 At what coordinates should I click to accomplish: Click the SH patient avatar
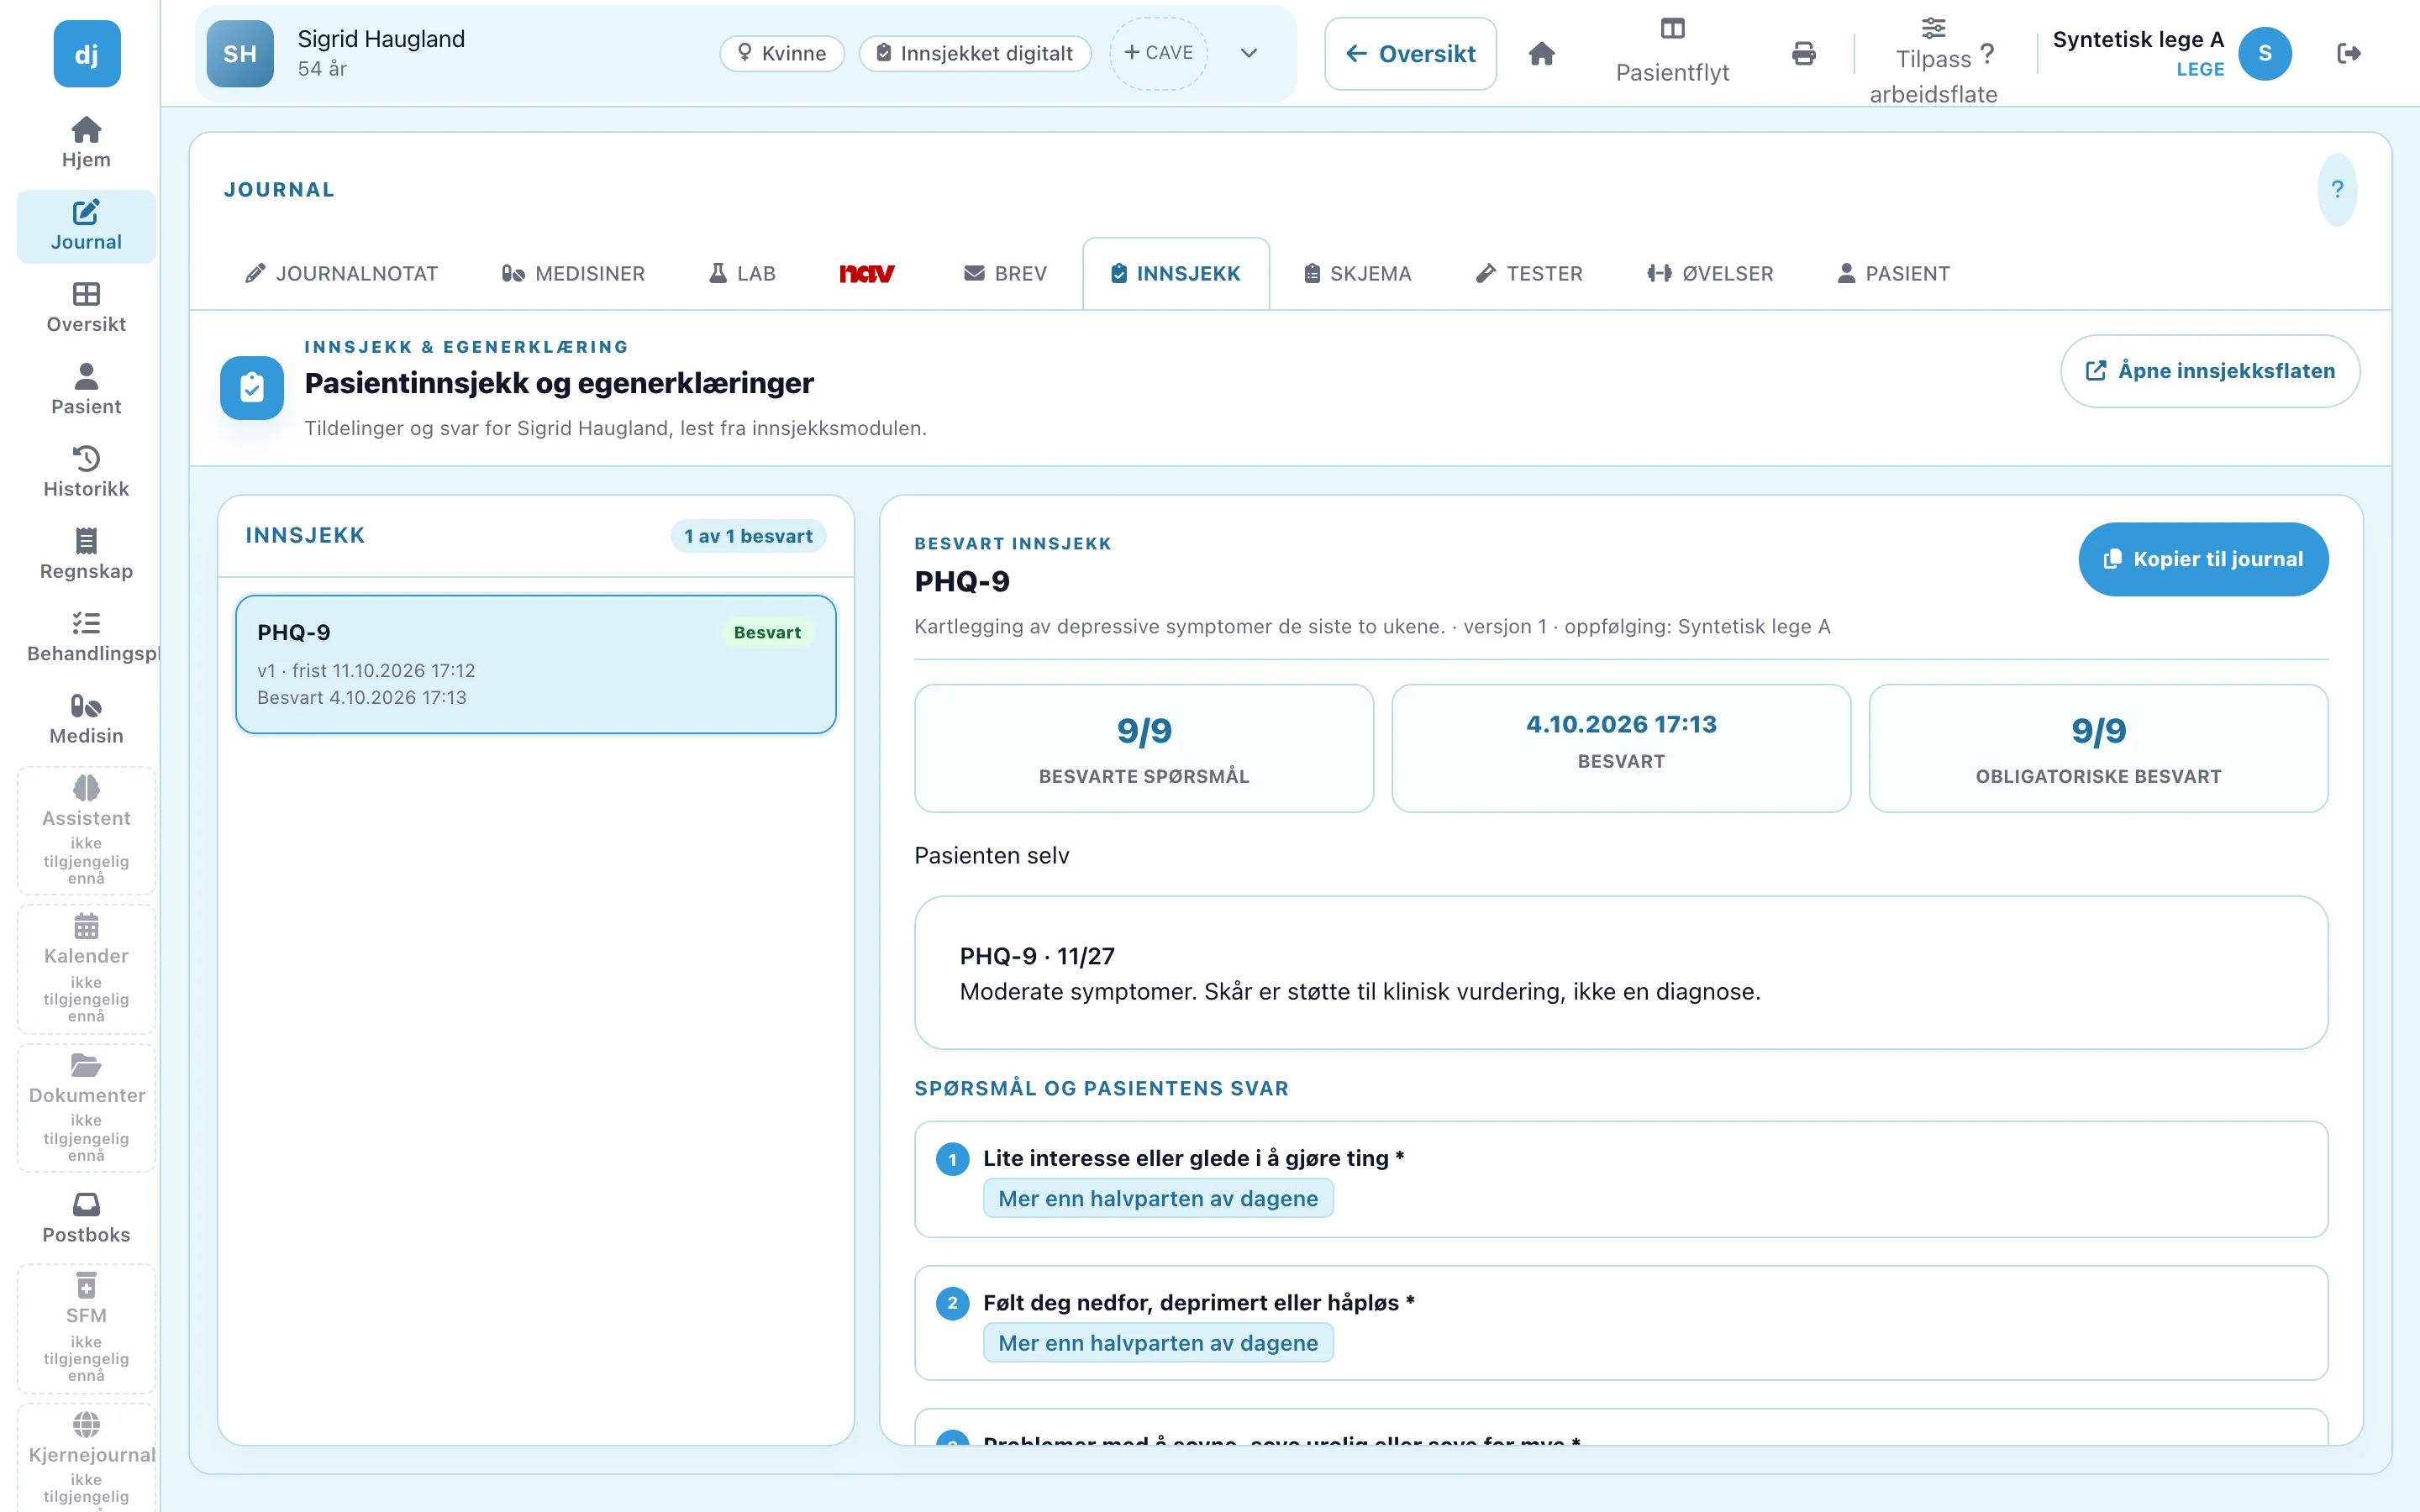click(x=240, y=54)
